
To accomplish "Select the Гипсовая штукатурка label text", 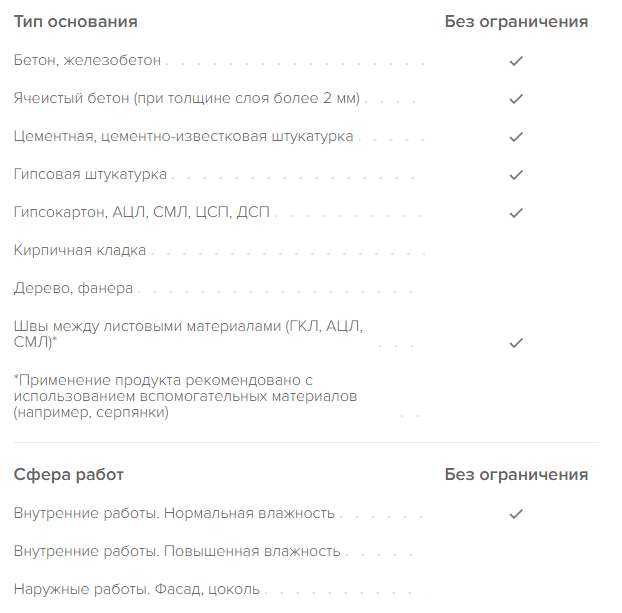I will tap(90, 174).
